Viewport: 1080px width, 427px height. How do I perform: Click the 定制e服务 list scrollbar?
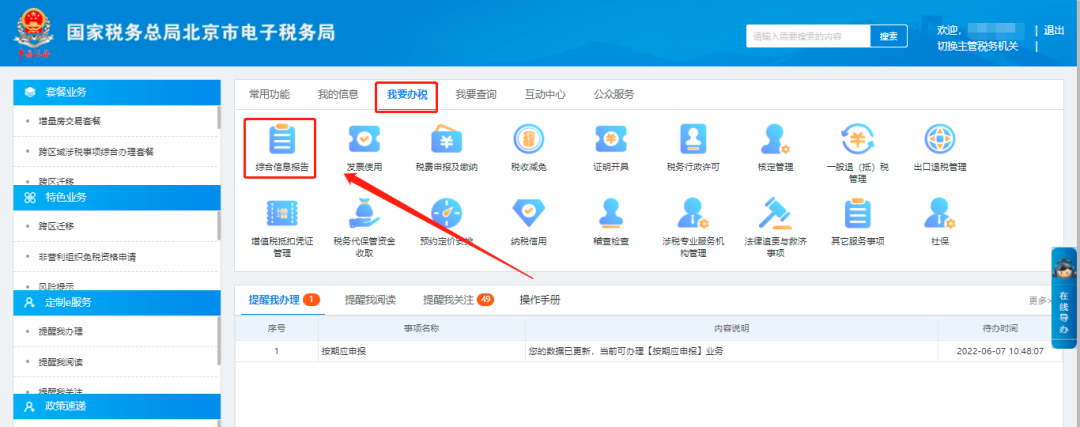click(x=219, y=340)
